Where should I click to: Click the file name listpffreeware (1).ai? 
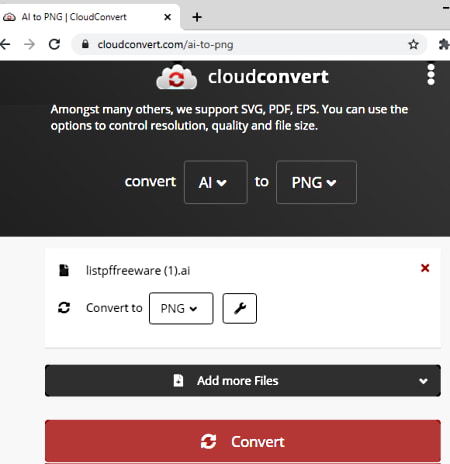138,270
